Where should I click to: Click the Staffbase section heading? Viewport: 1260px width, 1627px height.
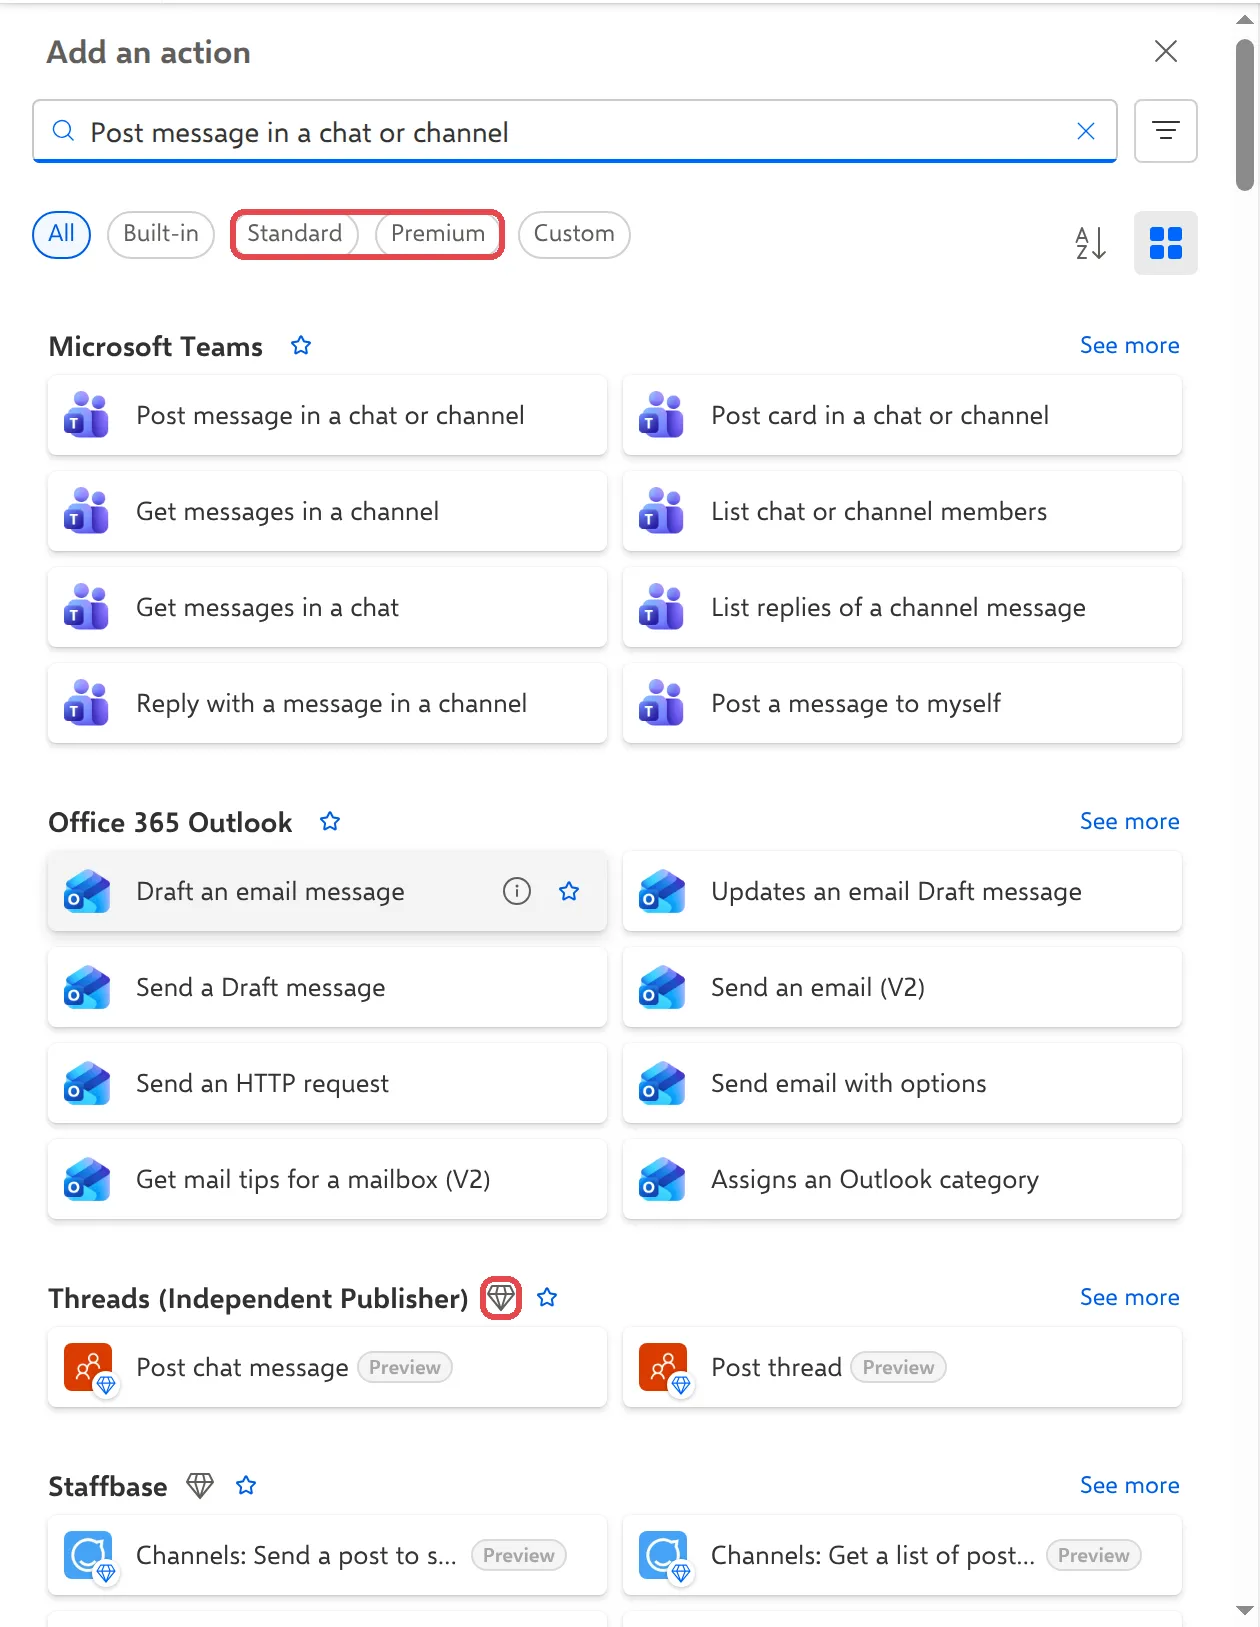click(108, 1486)
